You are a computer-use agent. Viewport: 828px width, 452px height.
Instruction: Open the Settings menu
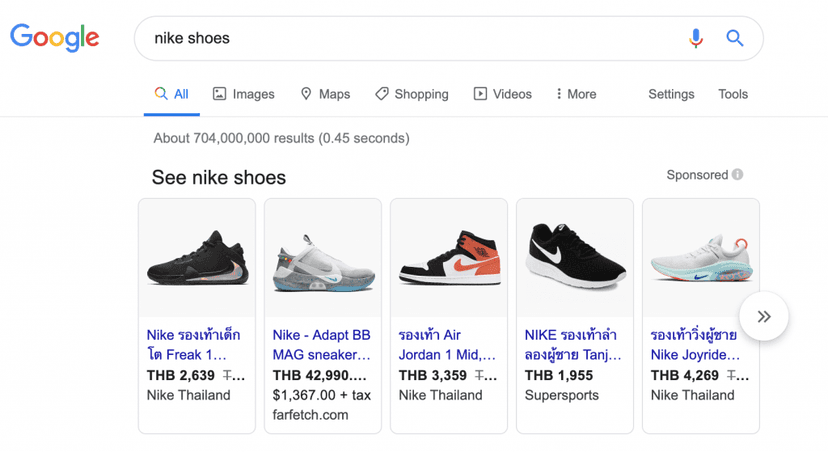coord(671,94)
